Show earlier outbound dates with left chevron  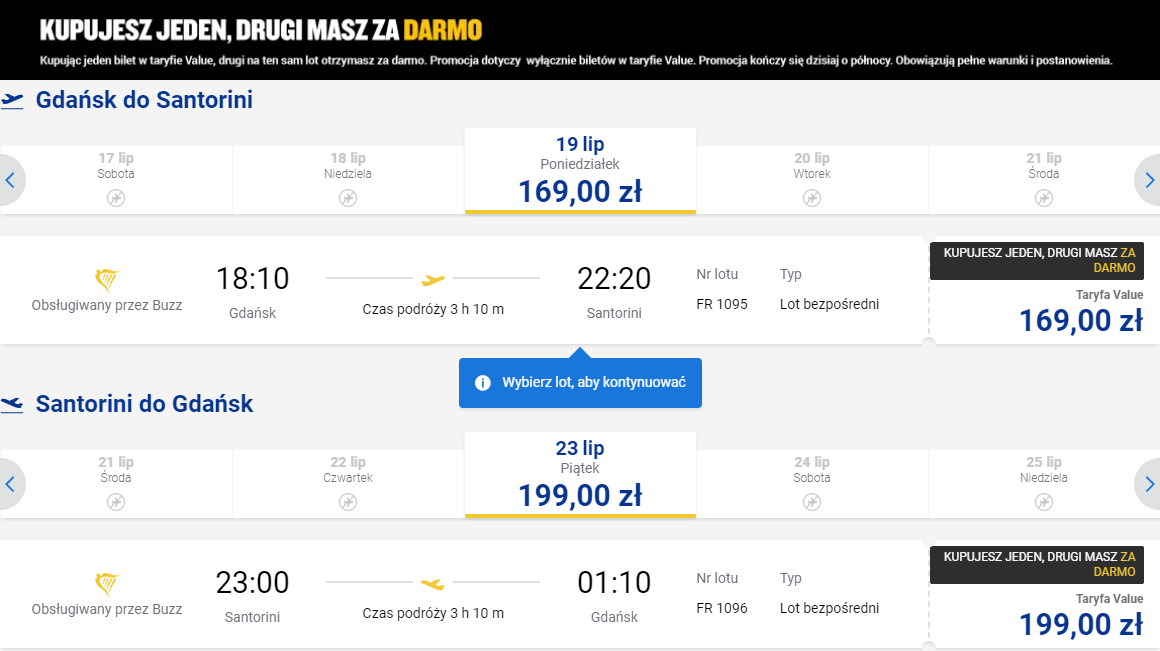coord(10,180)
